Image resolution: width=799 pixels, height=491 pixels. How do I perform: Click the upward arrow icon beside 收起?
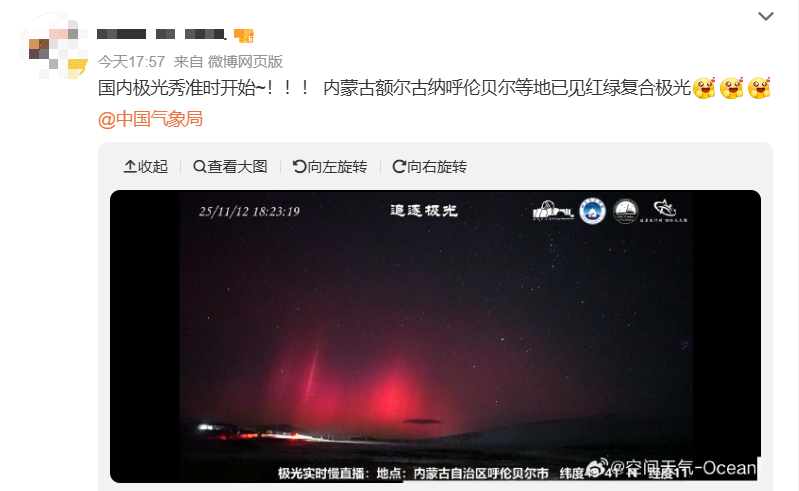(x=129, y=167)
